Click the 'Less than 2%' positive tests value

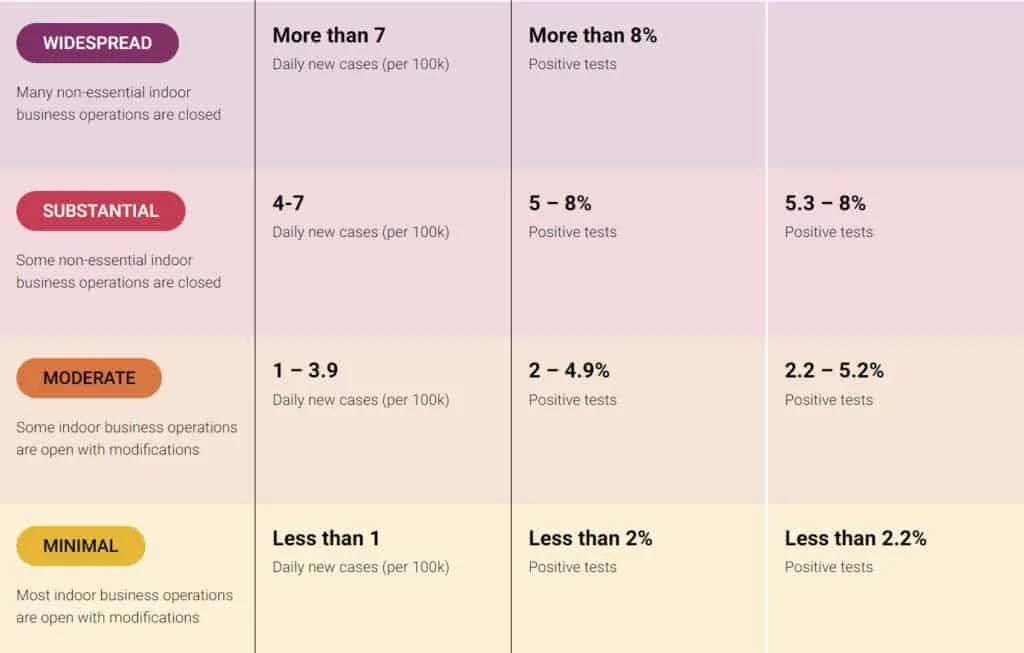pos(590,538)
